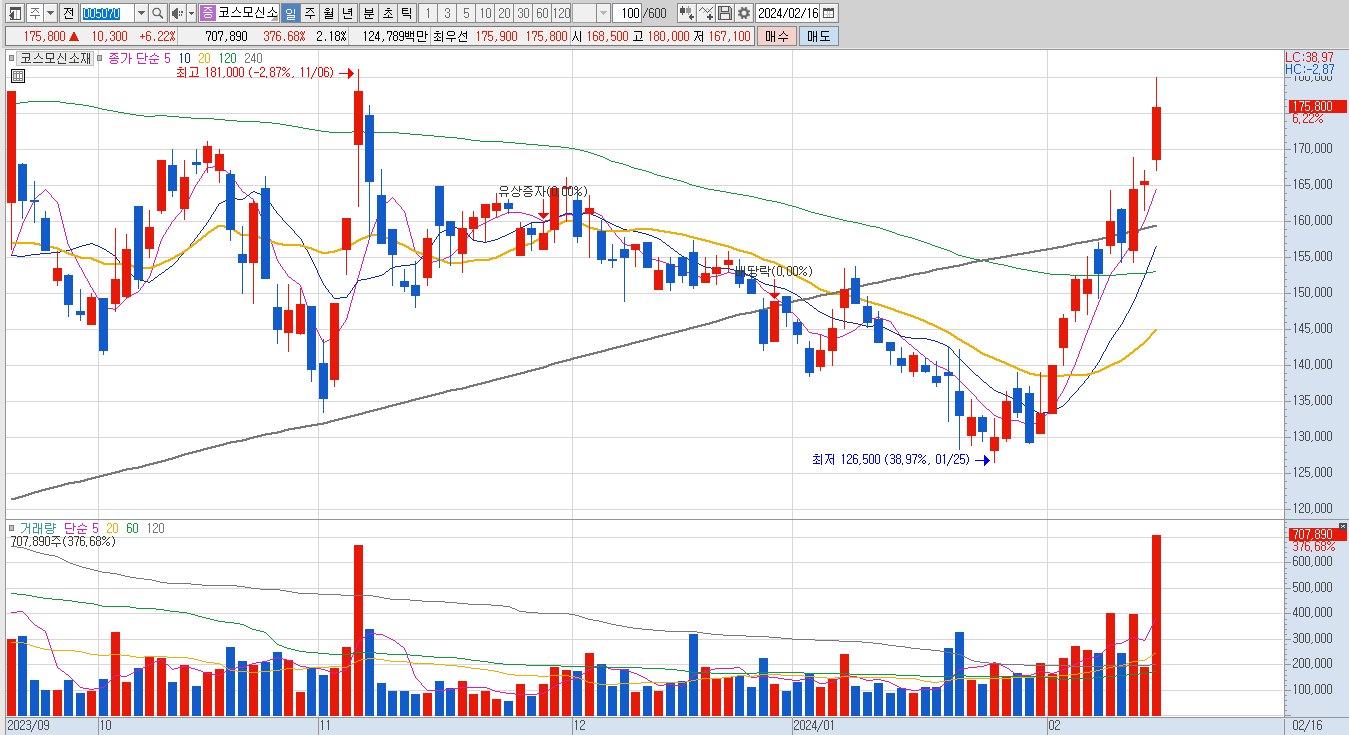Viewport: 1349px width, 735px height.
Task: Click the 종가 단순 moving-average legend label
Action: pyautogui.click(x=133, y=58)
